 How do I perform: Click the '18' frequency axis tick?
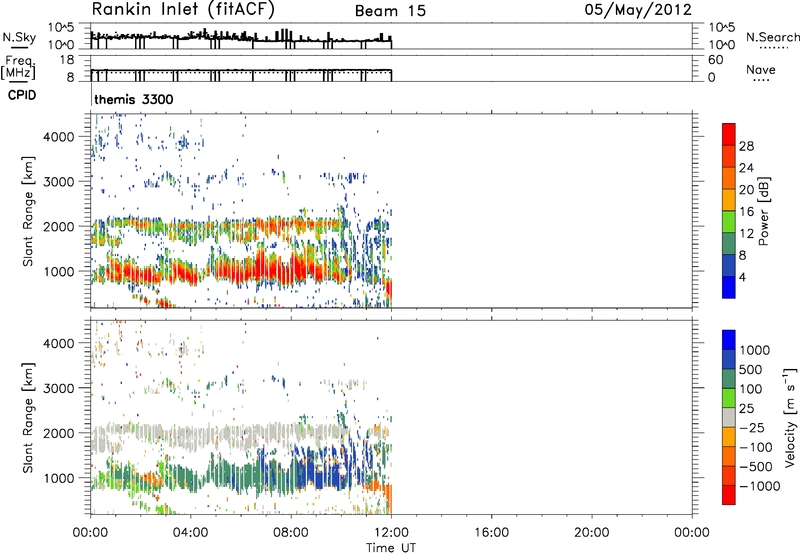[67, 60]
